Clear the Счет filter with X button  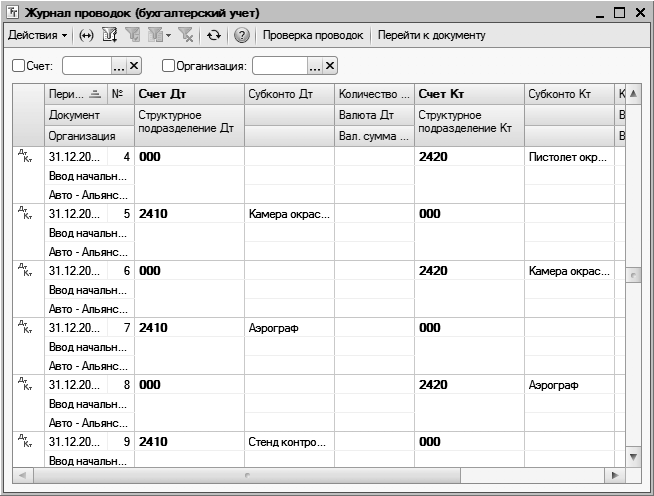point(135,66)
